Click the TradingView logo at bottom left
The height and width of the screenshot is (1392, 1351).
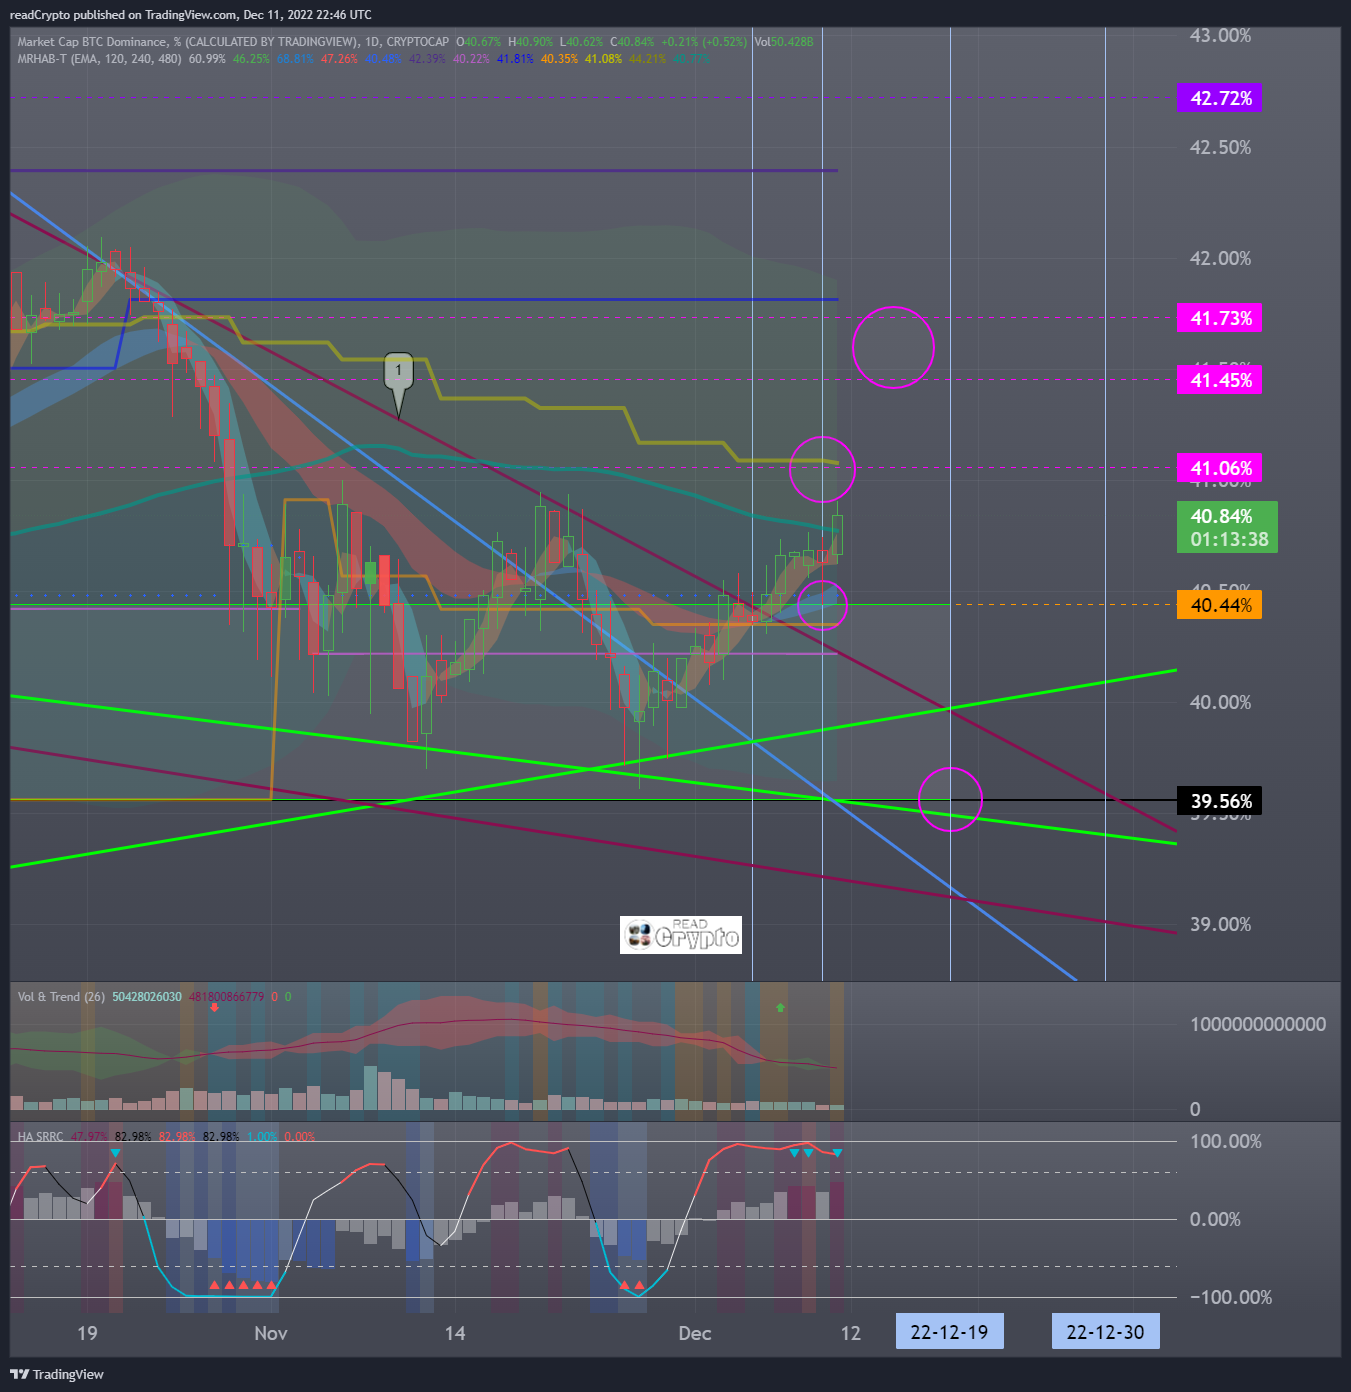[57, 1374]
